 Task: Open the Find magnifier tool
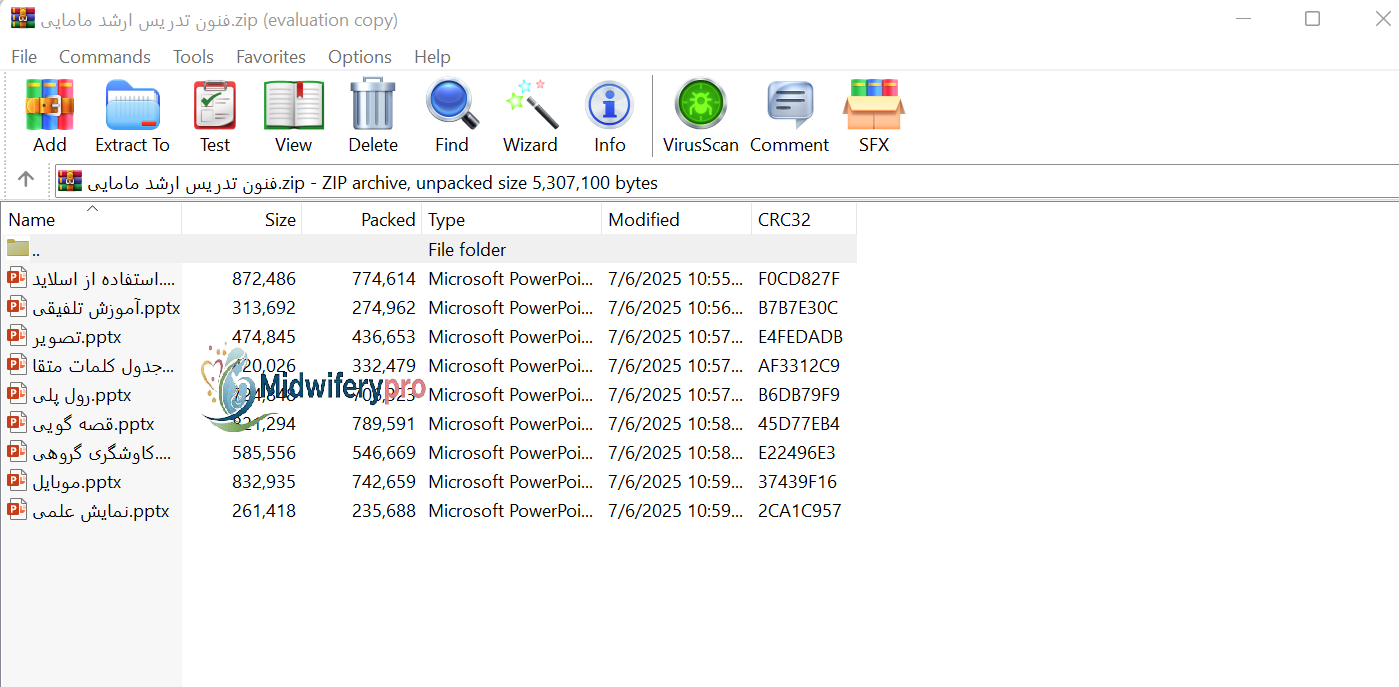pos(451,115)
